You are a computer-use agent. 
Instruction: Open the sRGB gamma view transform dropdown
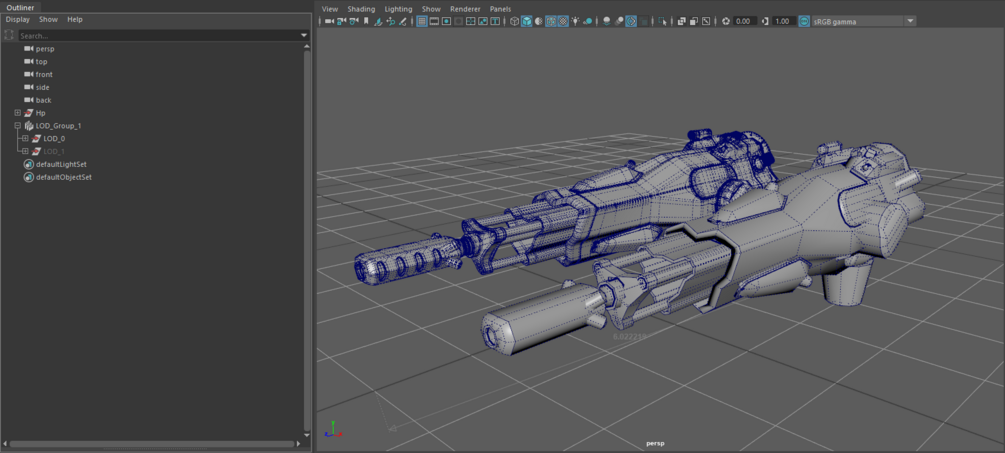(864, 21)
